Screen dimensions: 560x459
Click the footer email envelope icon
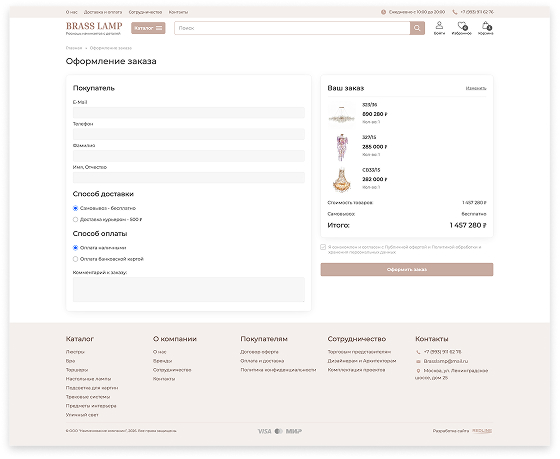click(x=418, y=361)
